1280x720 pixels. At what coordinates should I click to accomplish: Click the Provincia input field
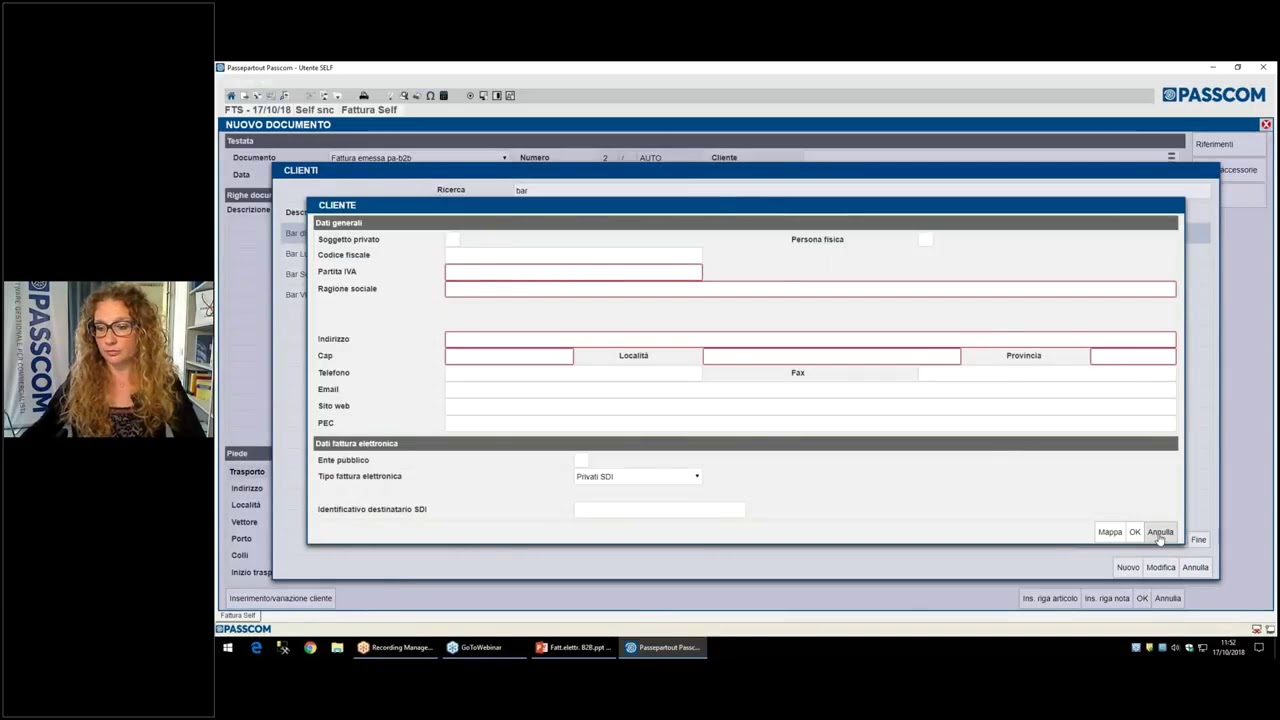pos(1133,356)
